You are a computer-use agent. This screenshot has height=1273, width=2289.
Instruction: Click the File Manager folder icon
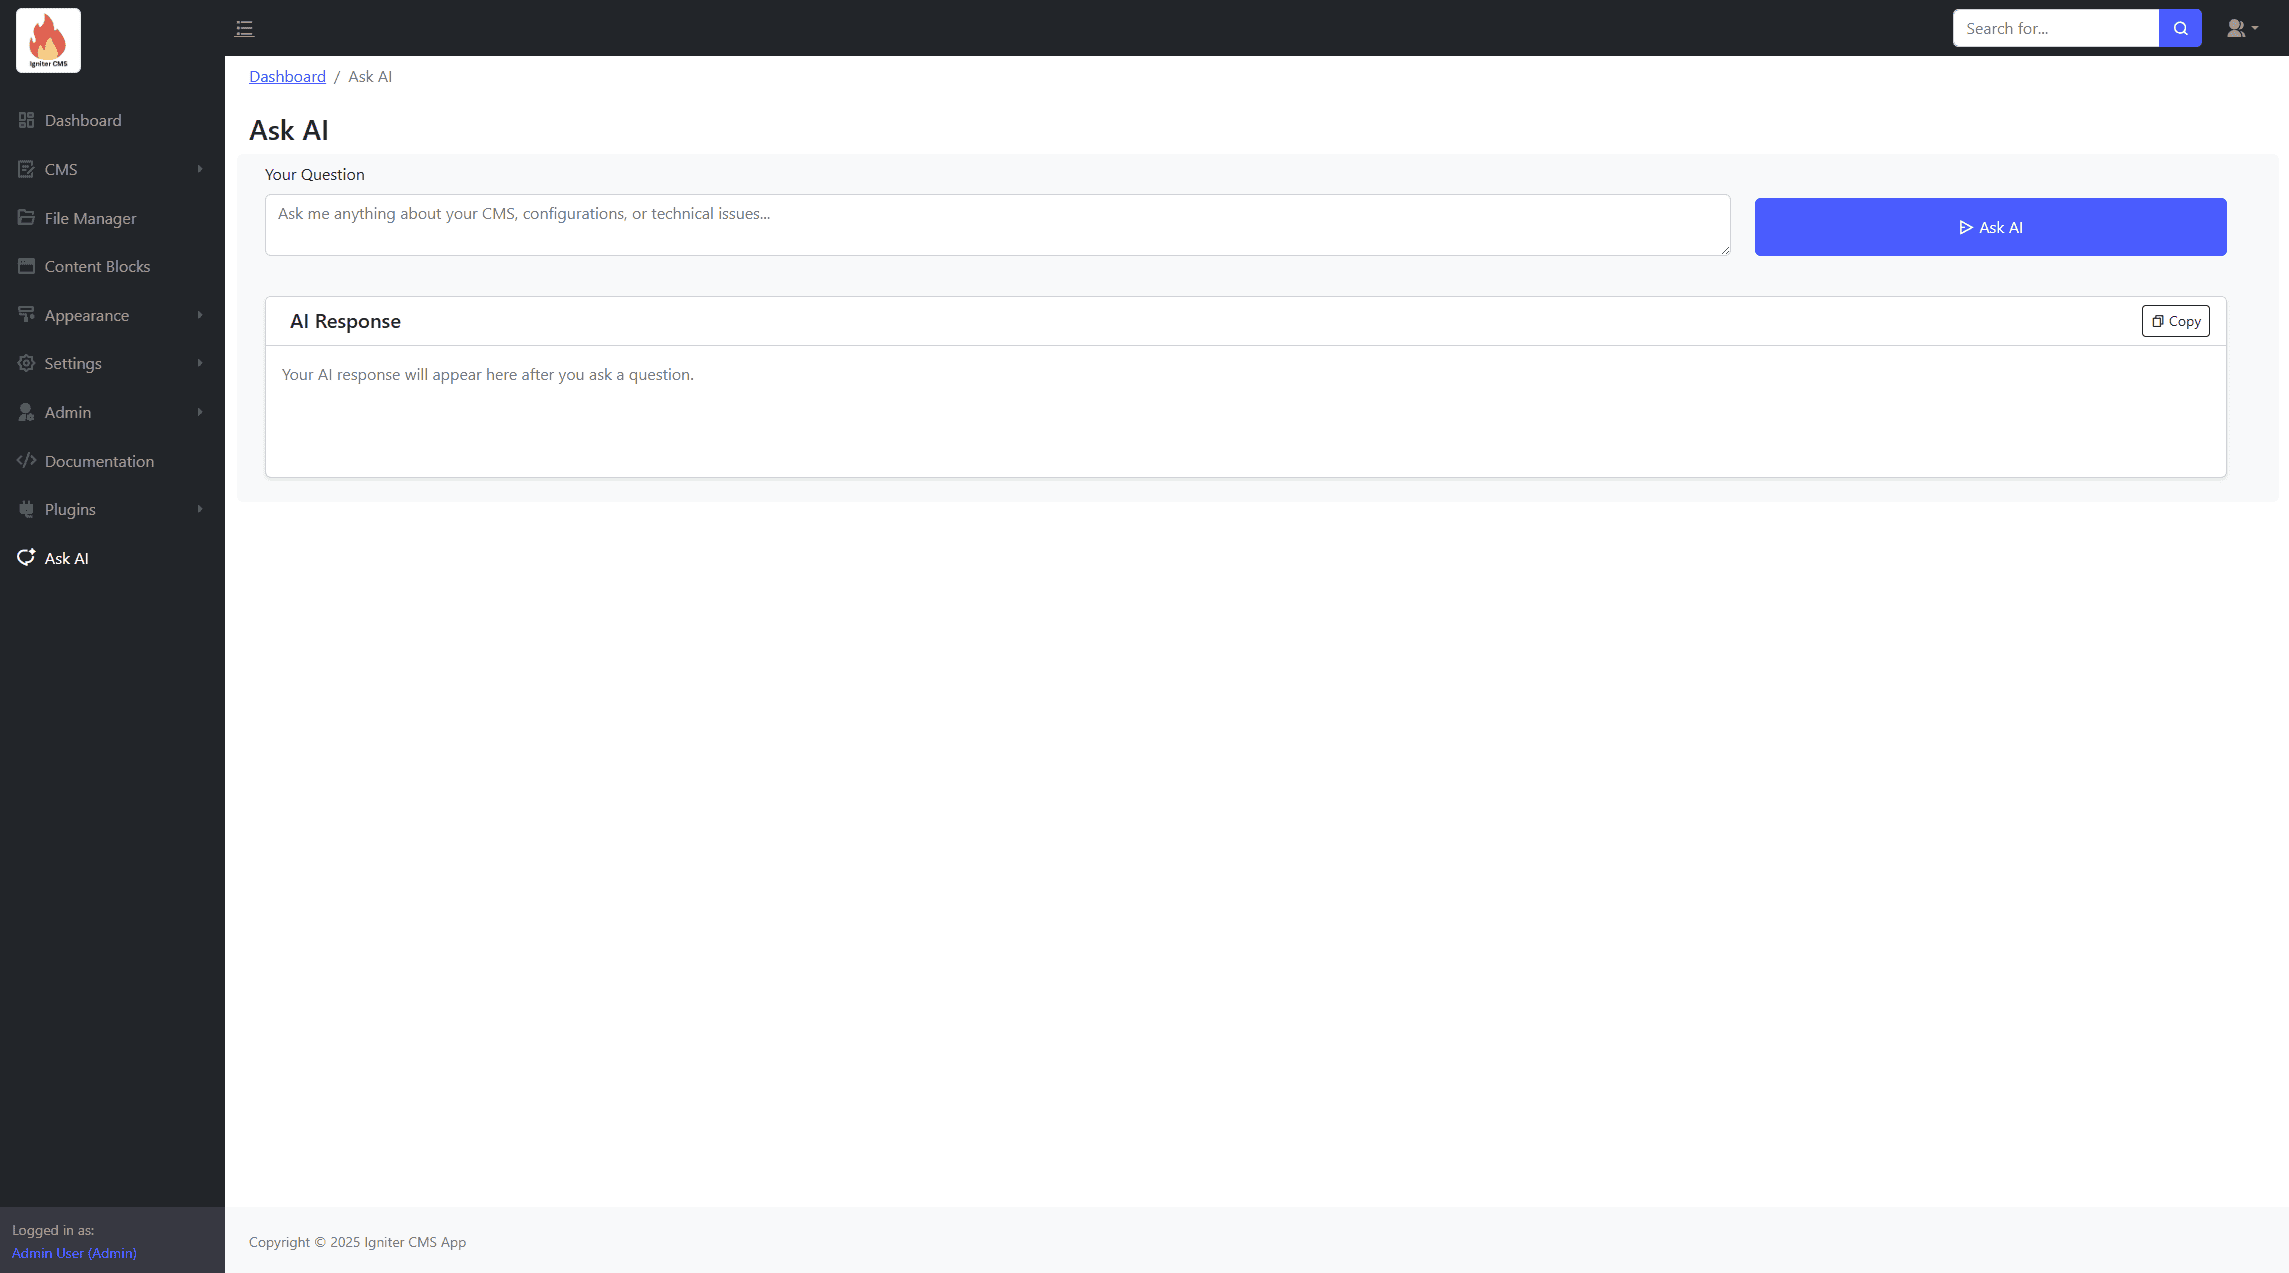(26, 218)
